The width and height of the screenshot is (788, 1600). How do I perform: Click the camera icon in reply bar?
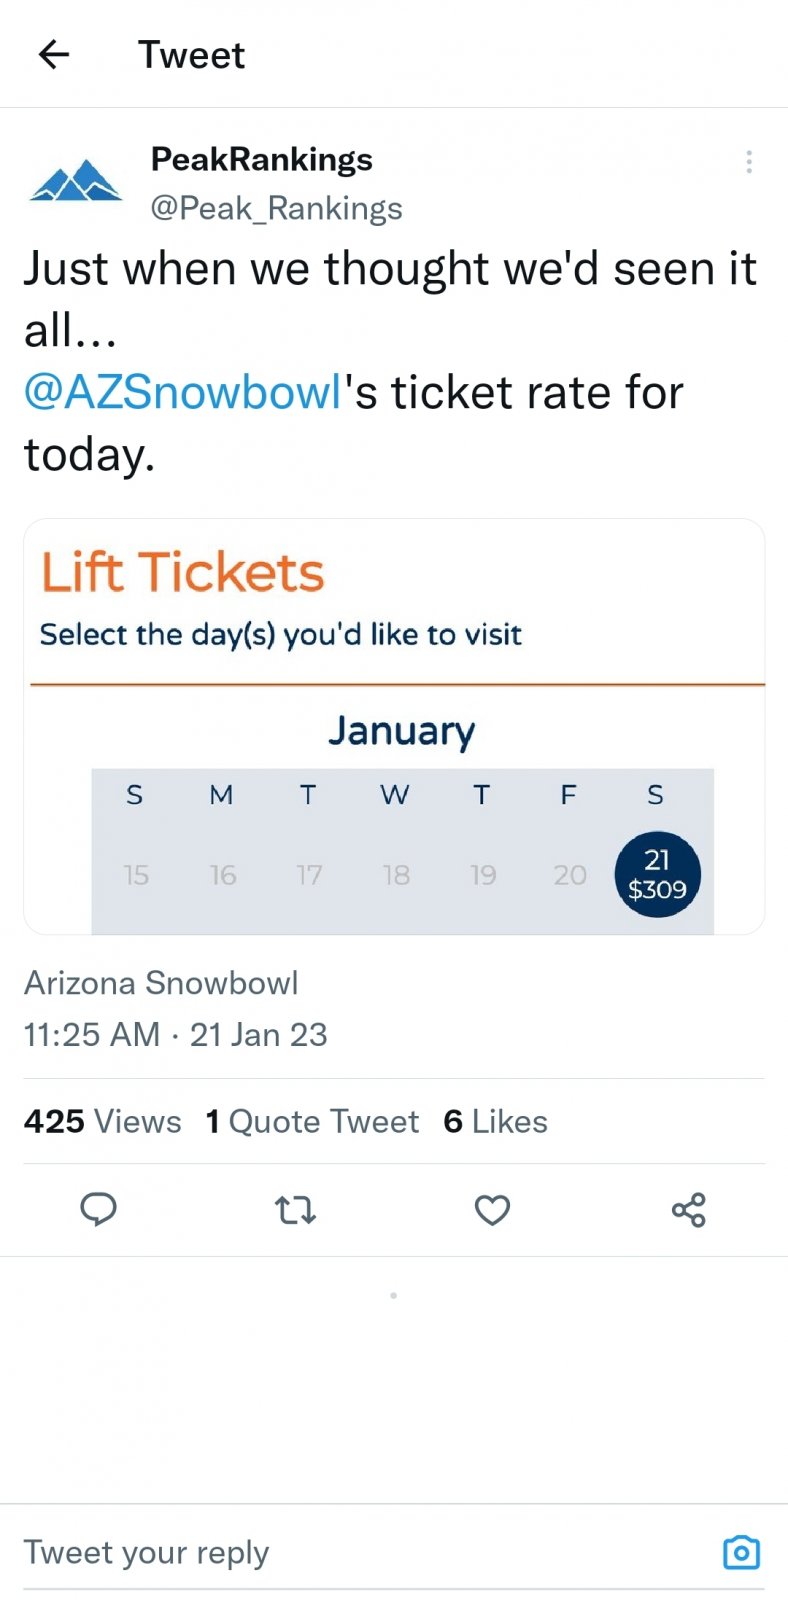[x=741, y=1552]
